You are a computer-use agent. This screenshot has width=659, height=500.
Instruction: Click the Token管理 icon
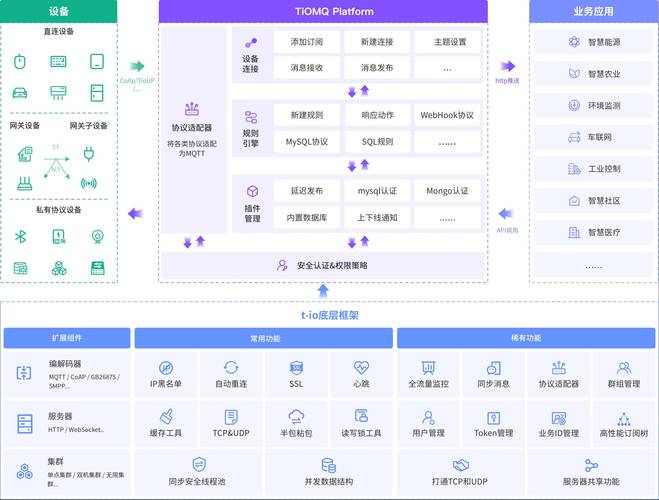(x=493, y=418)
